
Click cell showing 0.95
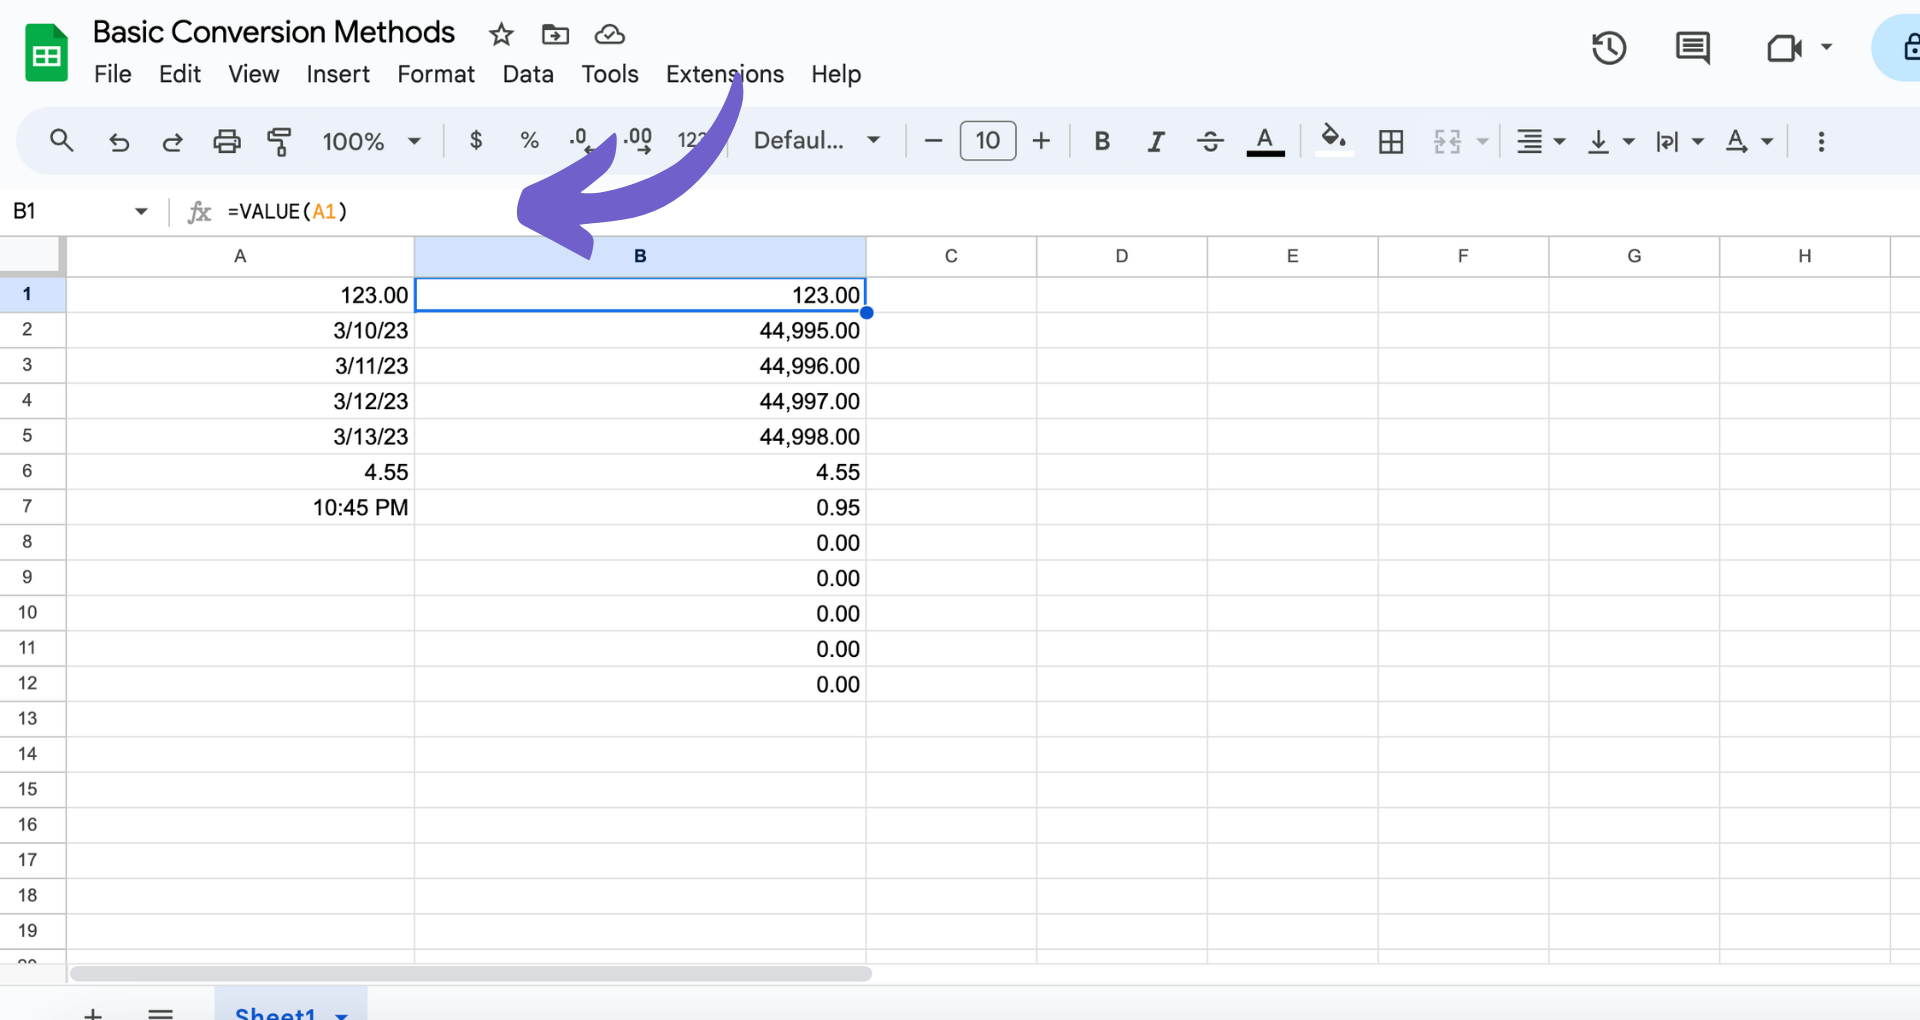(640, 507)
